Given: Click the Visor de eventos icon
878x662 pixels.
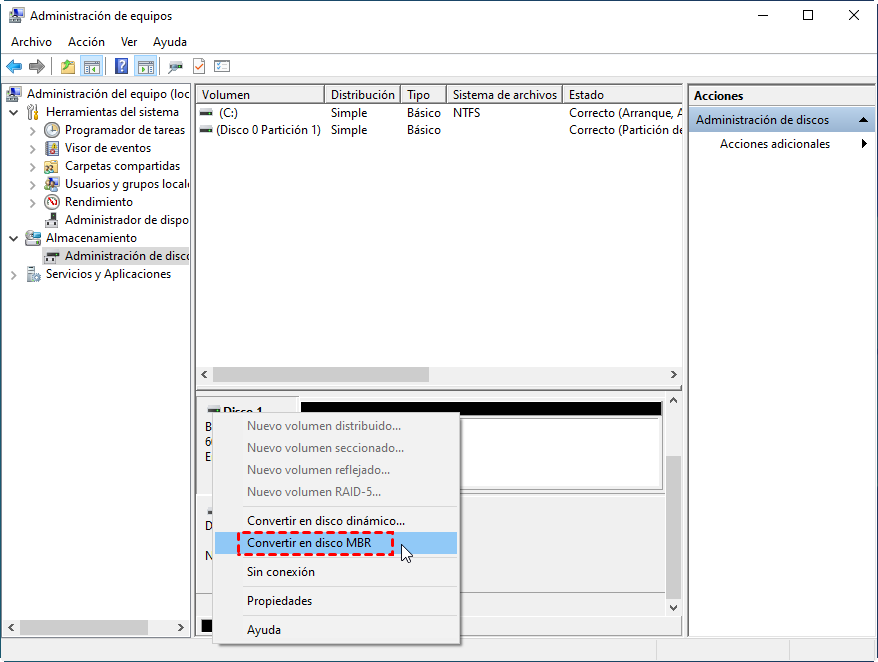Looking at the screenshot, I should coord(53,148).
